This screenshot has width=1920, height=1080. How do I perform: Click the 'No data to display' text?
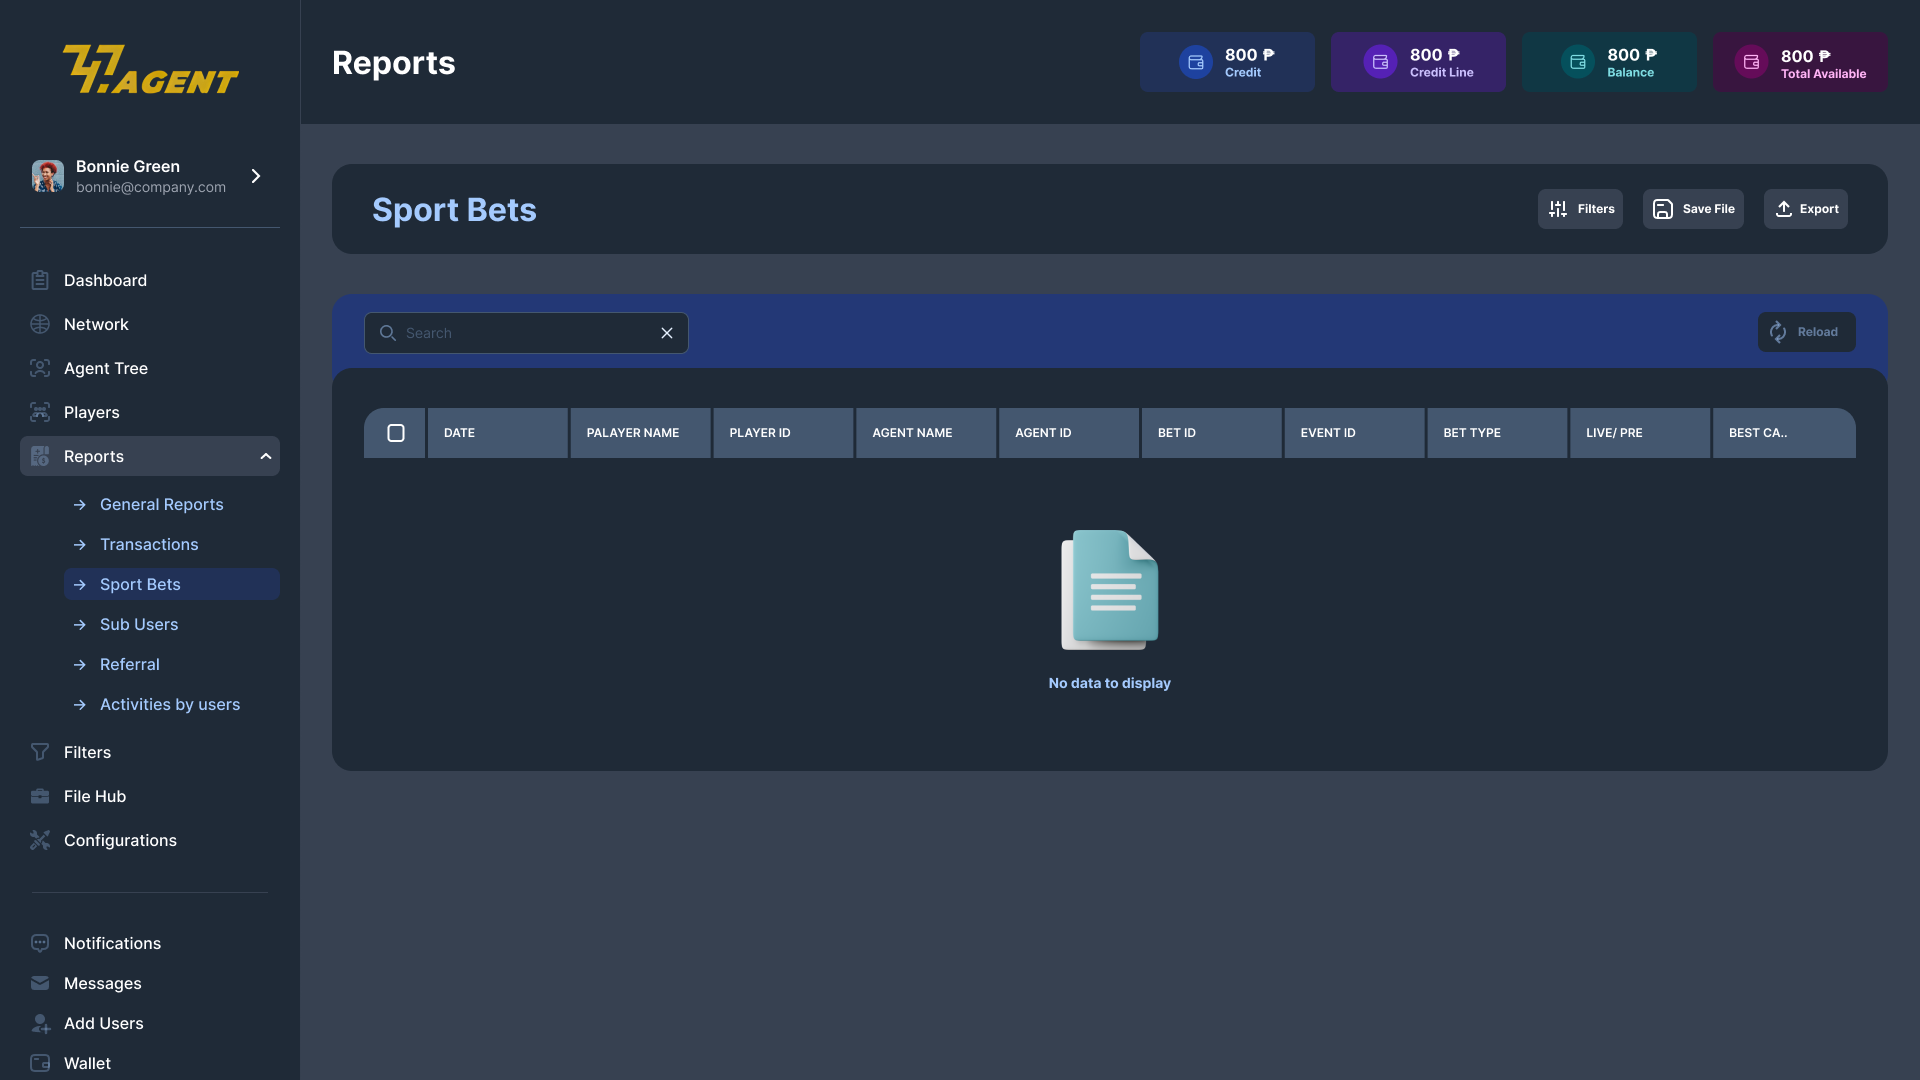(1109, 683)
